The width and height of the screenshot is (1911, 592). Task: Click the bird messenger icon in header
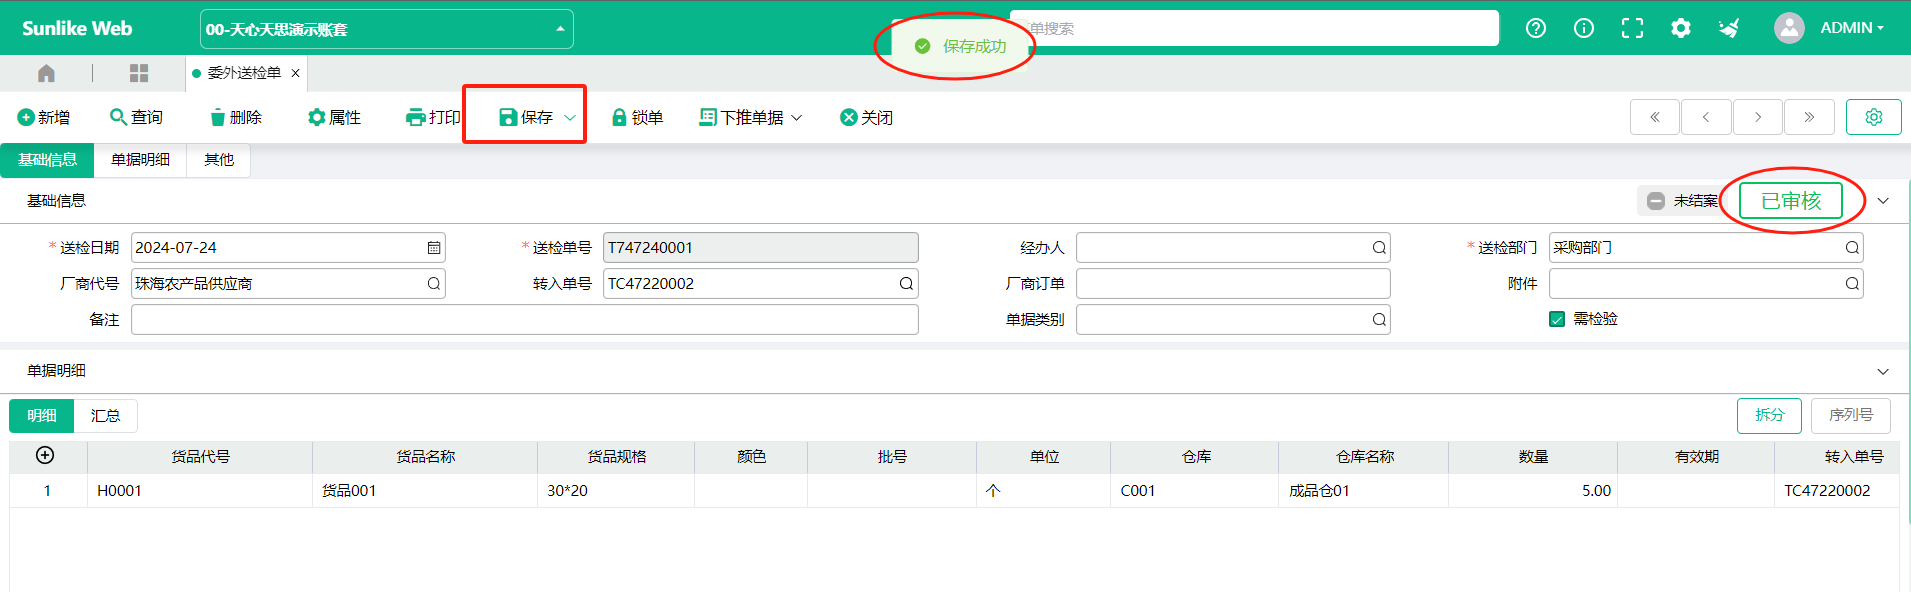tap(1729, 28)
